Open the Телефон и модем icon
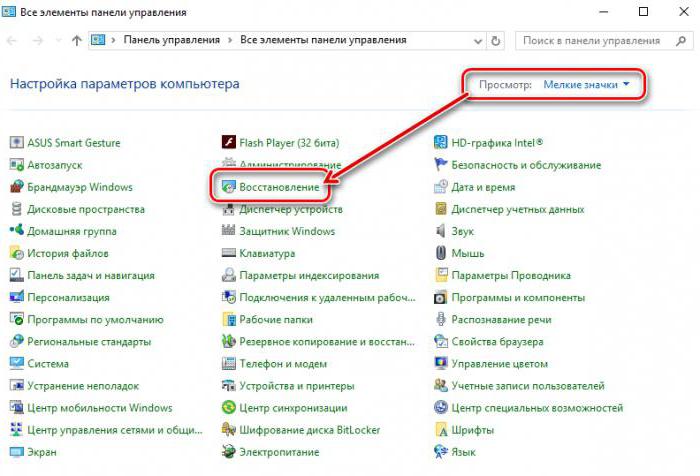This screenshot has height=476, width=700. 229,363
